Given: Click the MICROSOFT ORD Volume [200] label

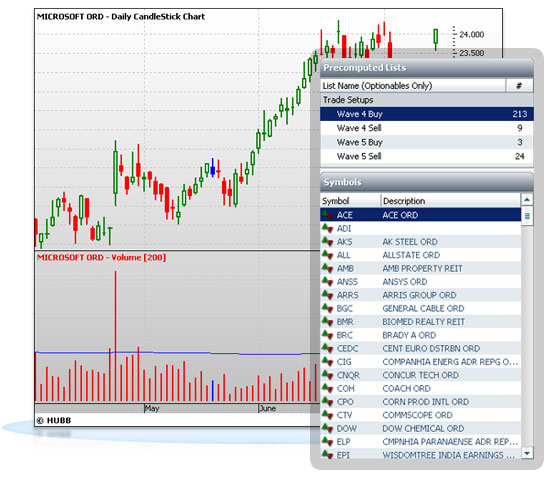Looking at the screenshot, I should pos(101,257).
